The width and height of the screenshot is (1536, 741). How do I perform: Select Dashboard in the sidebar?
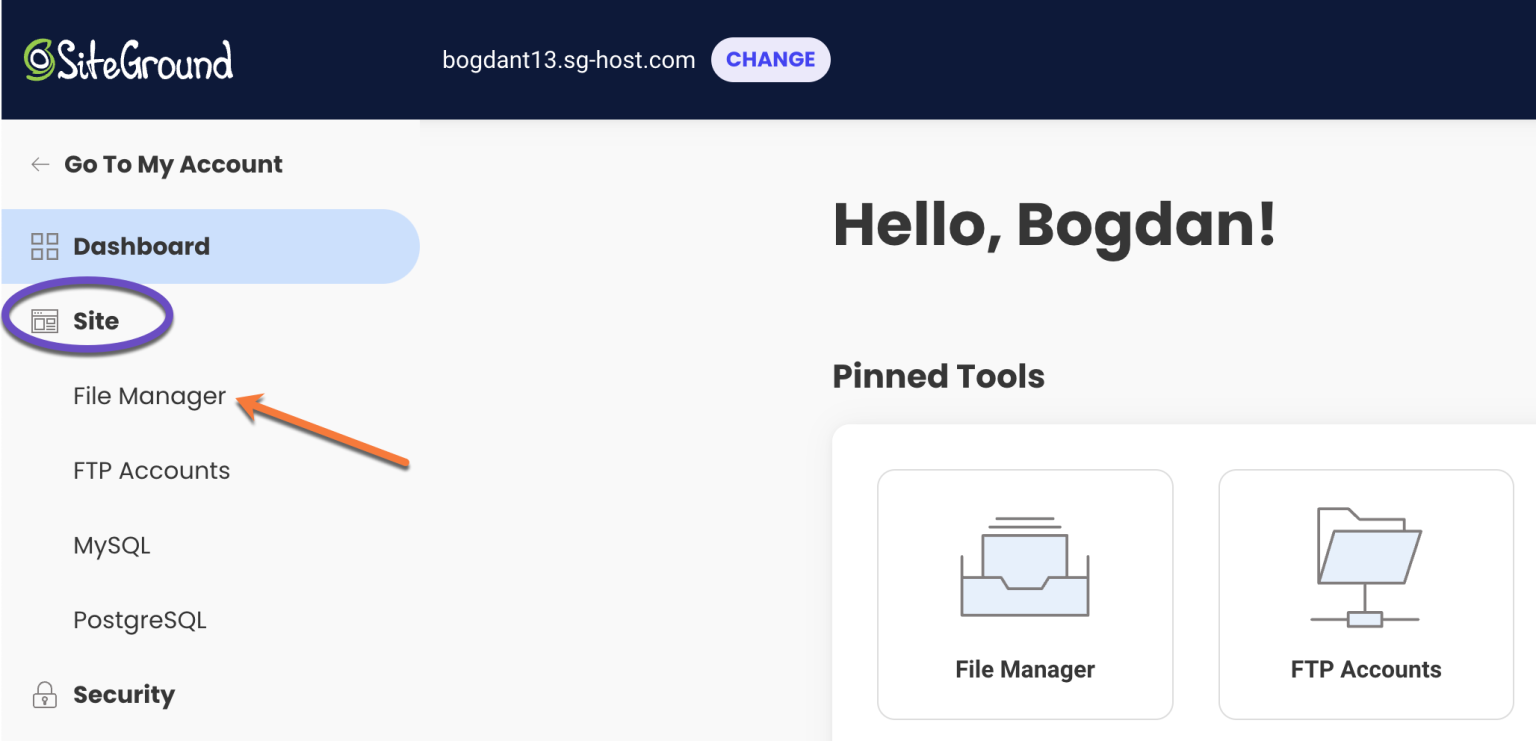(x=140, y=246)
